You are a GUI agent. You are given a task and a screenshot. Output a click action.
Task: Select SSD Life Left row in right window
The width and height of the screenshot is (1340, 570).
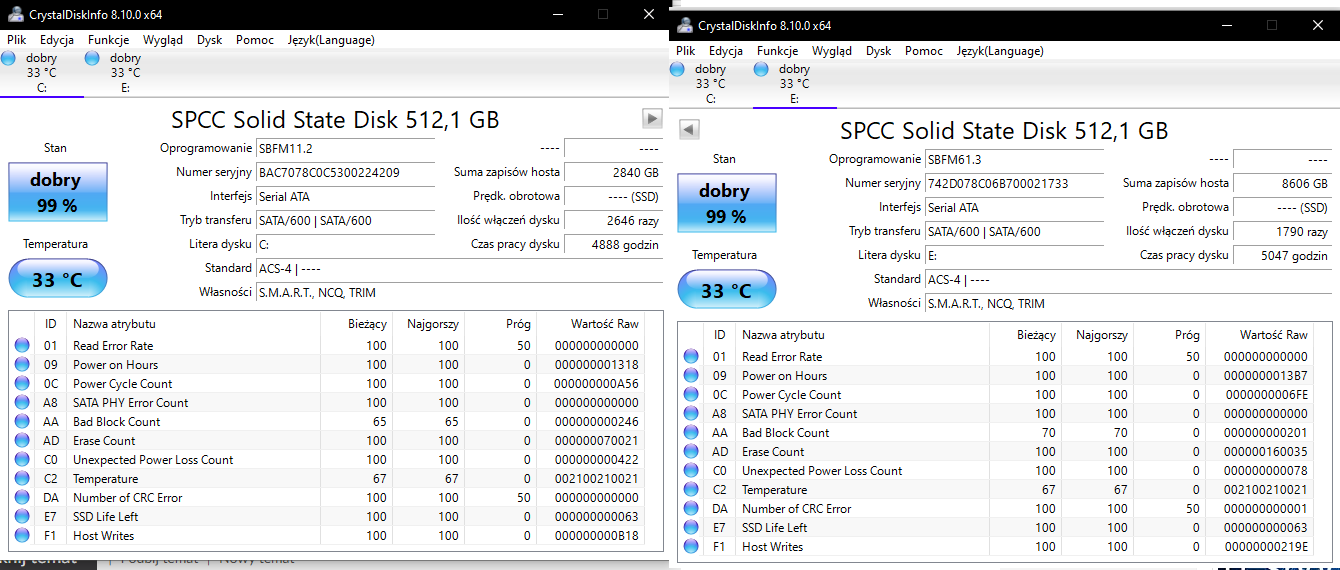[996, 528]
